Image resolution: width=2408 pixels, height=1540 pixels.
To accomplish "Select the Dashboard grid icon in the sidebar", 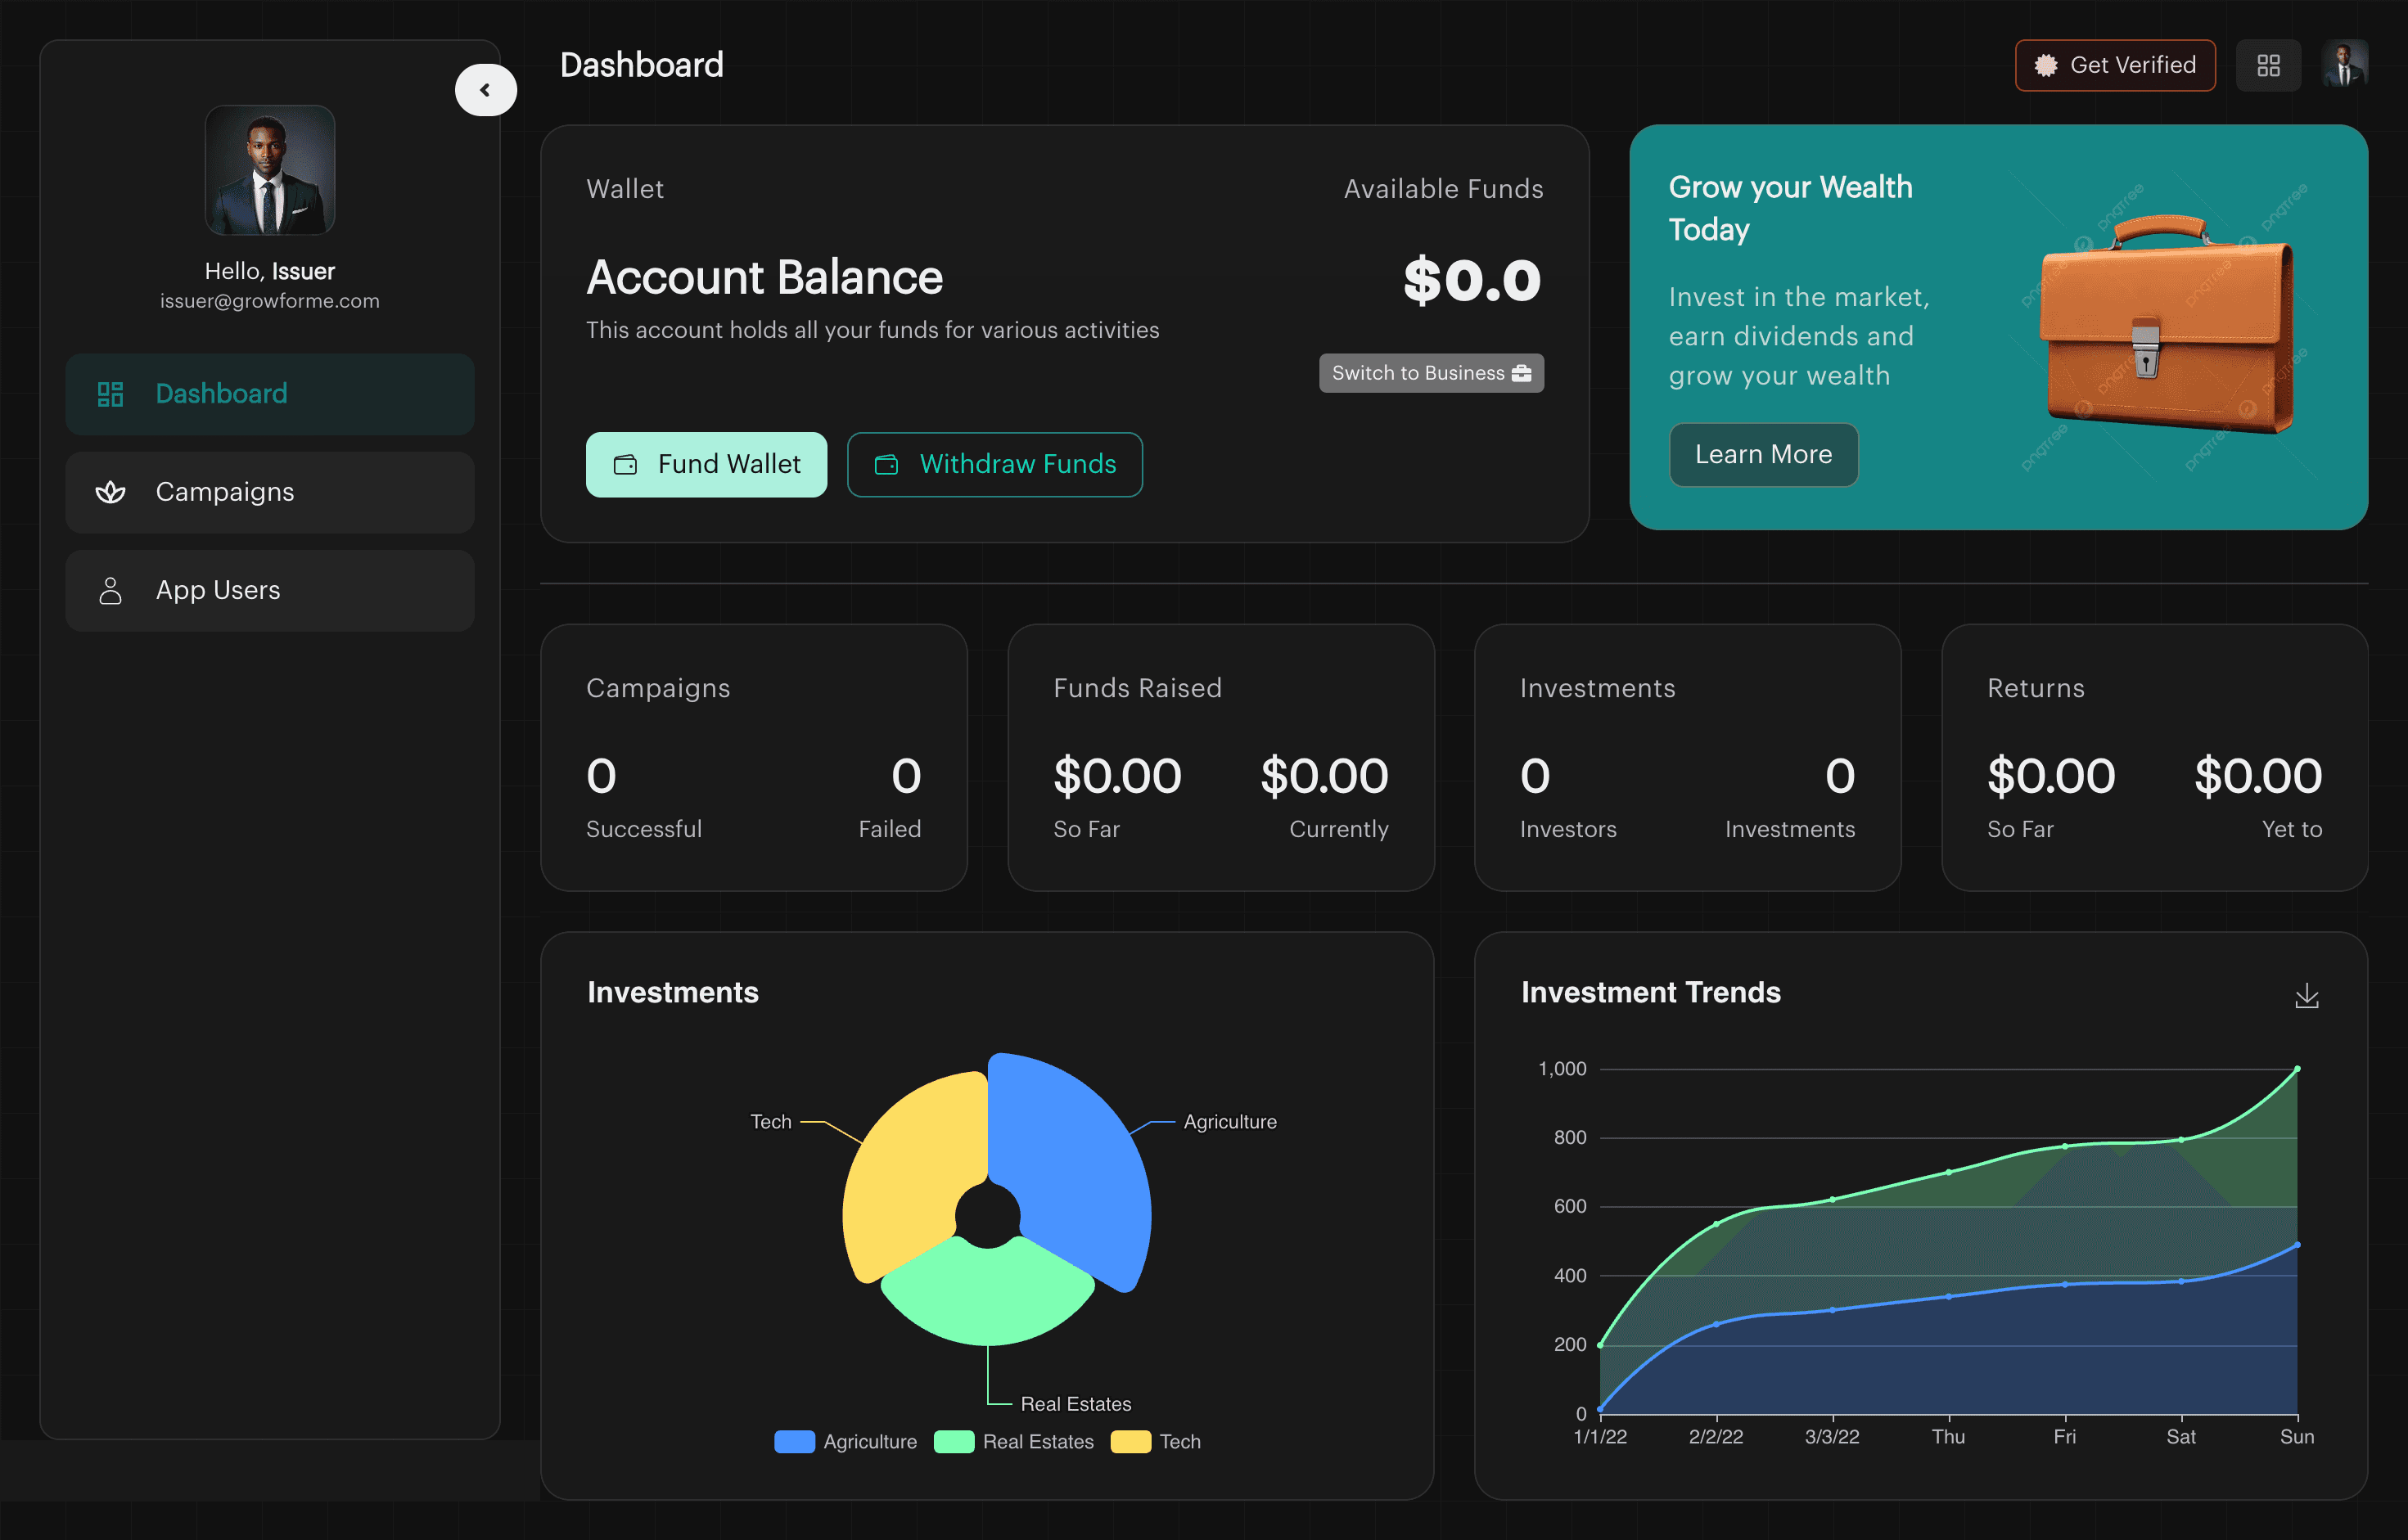I will pyautogui.click(x=110, y=394).
